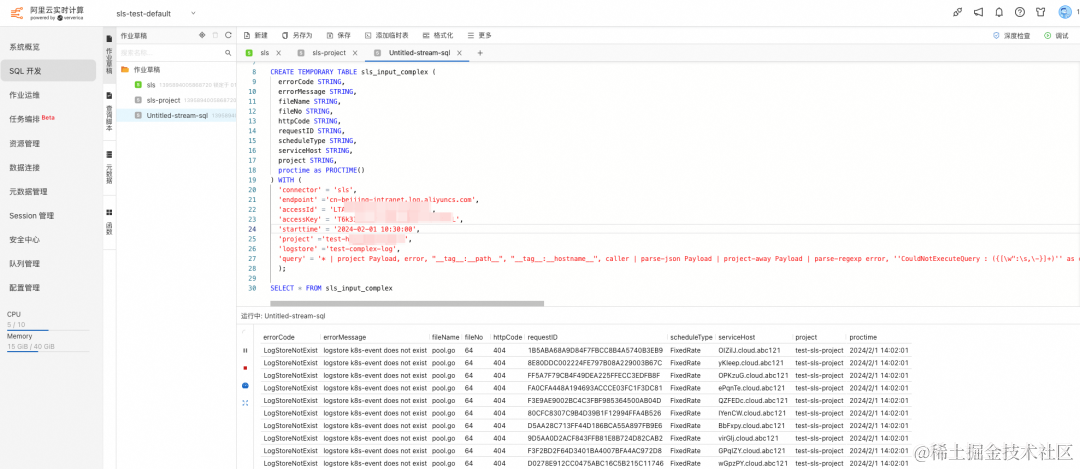The image size is (1080, 469).
Task: Click the search magnifier icon in draft panel
Action: 228,52
